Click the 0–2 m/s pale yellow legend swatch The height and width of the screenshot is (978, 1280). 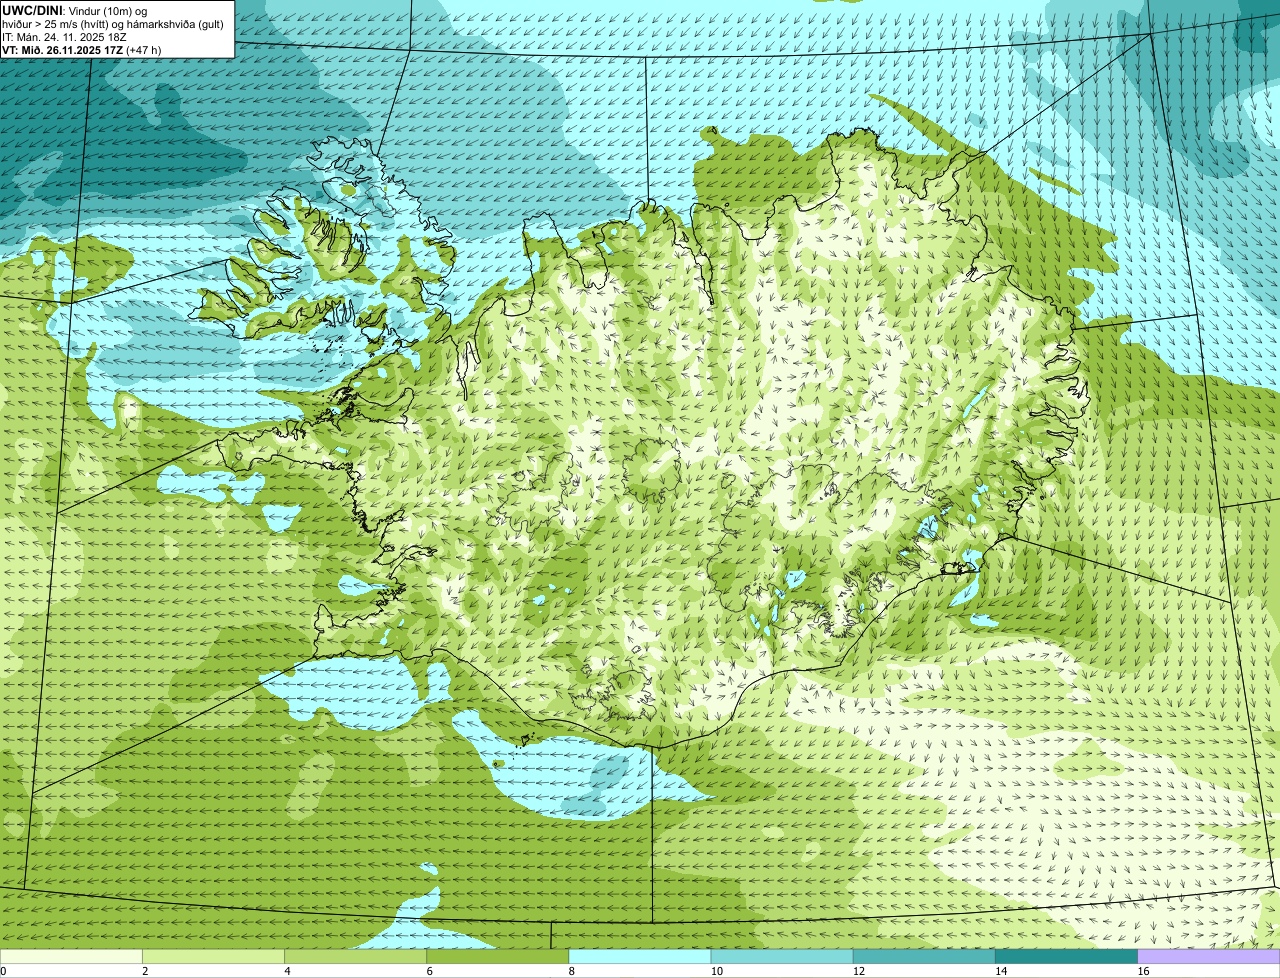pos(71,957)
